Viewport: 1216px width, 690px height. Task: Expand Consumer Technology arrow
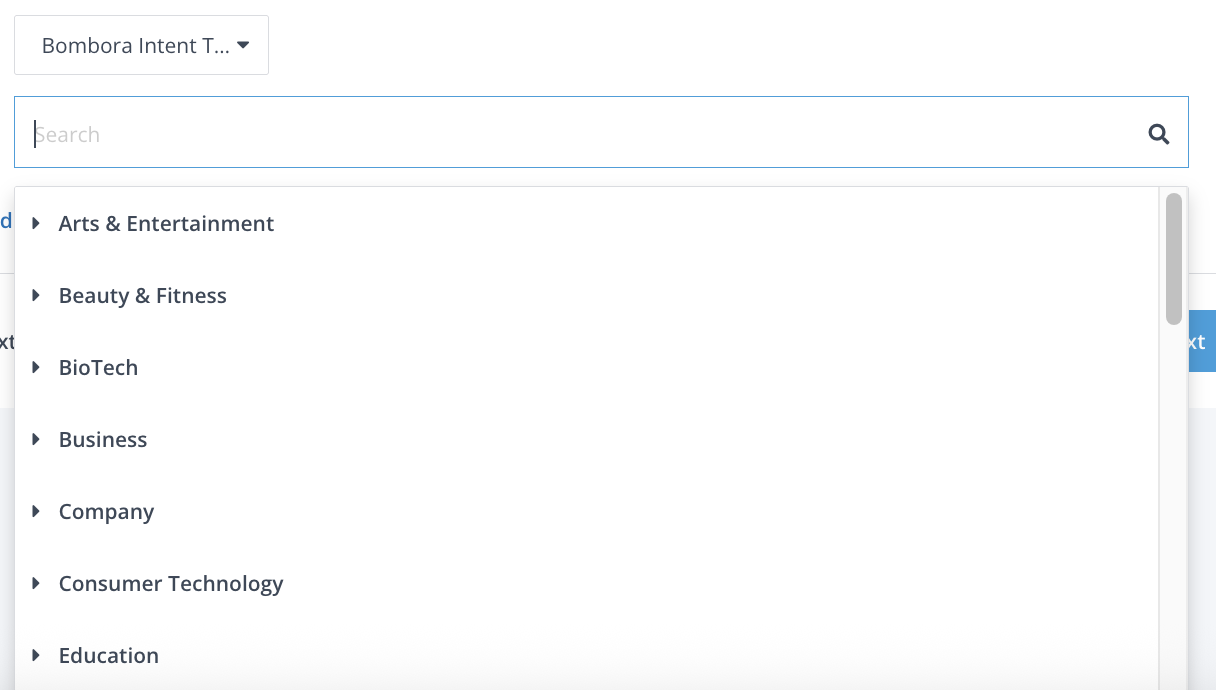pos(36,583)
